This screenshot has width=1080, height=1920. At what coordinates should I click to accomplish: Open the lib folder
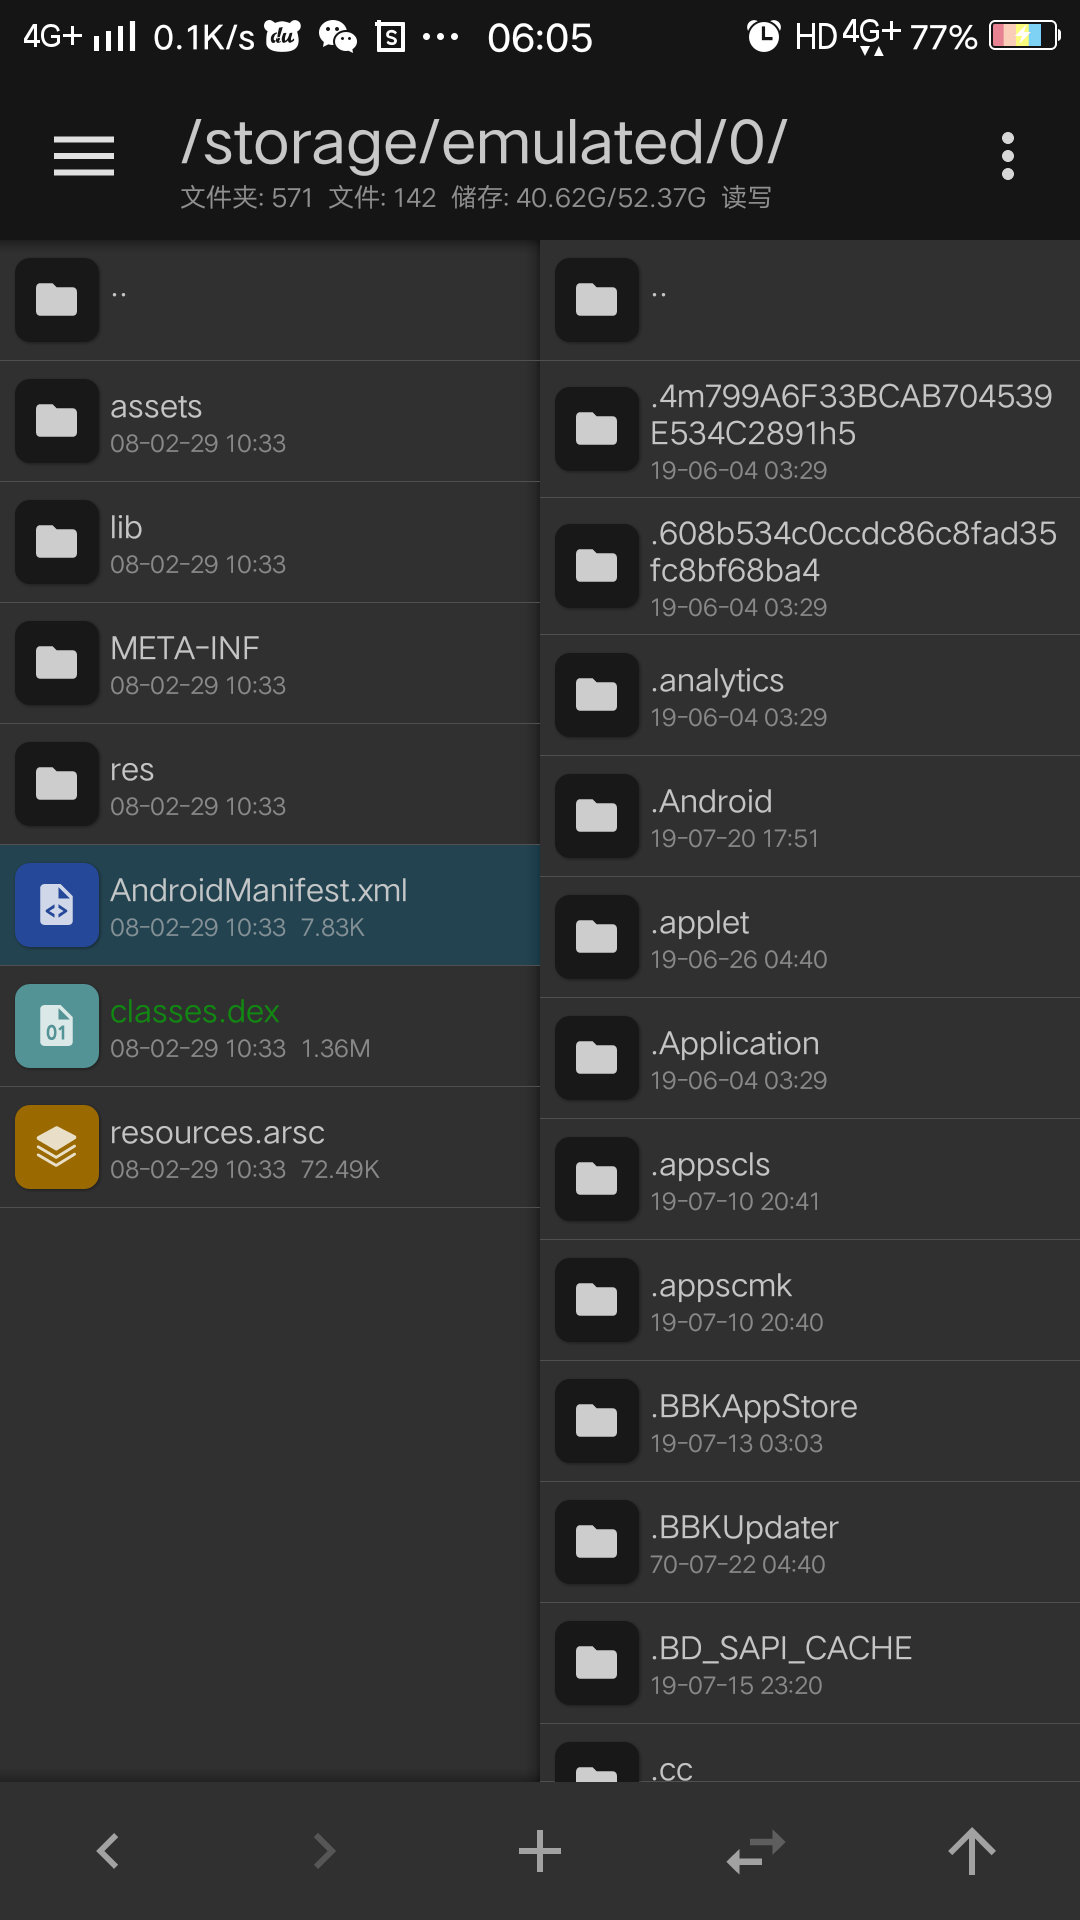click(270, 542)
